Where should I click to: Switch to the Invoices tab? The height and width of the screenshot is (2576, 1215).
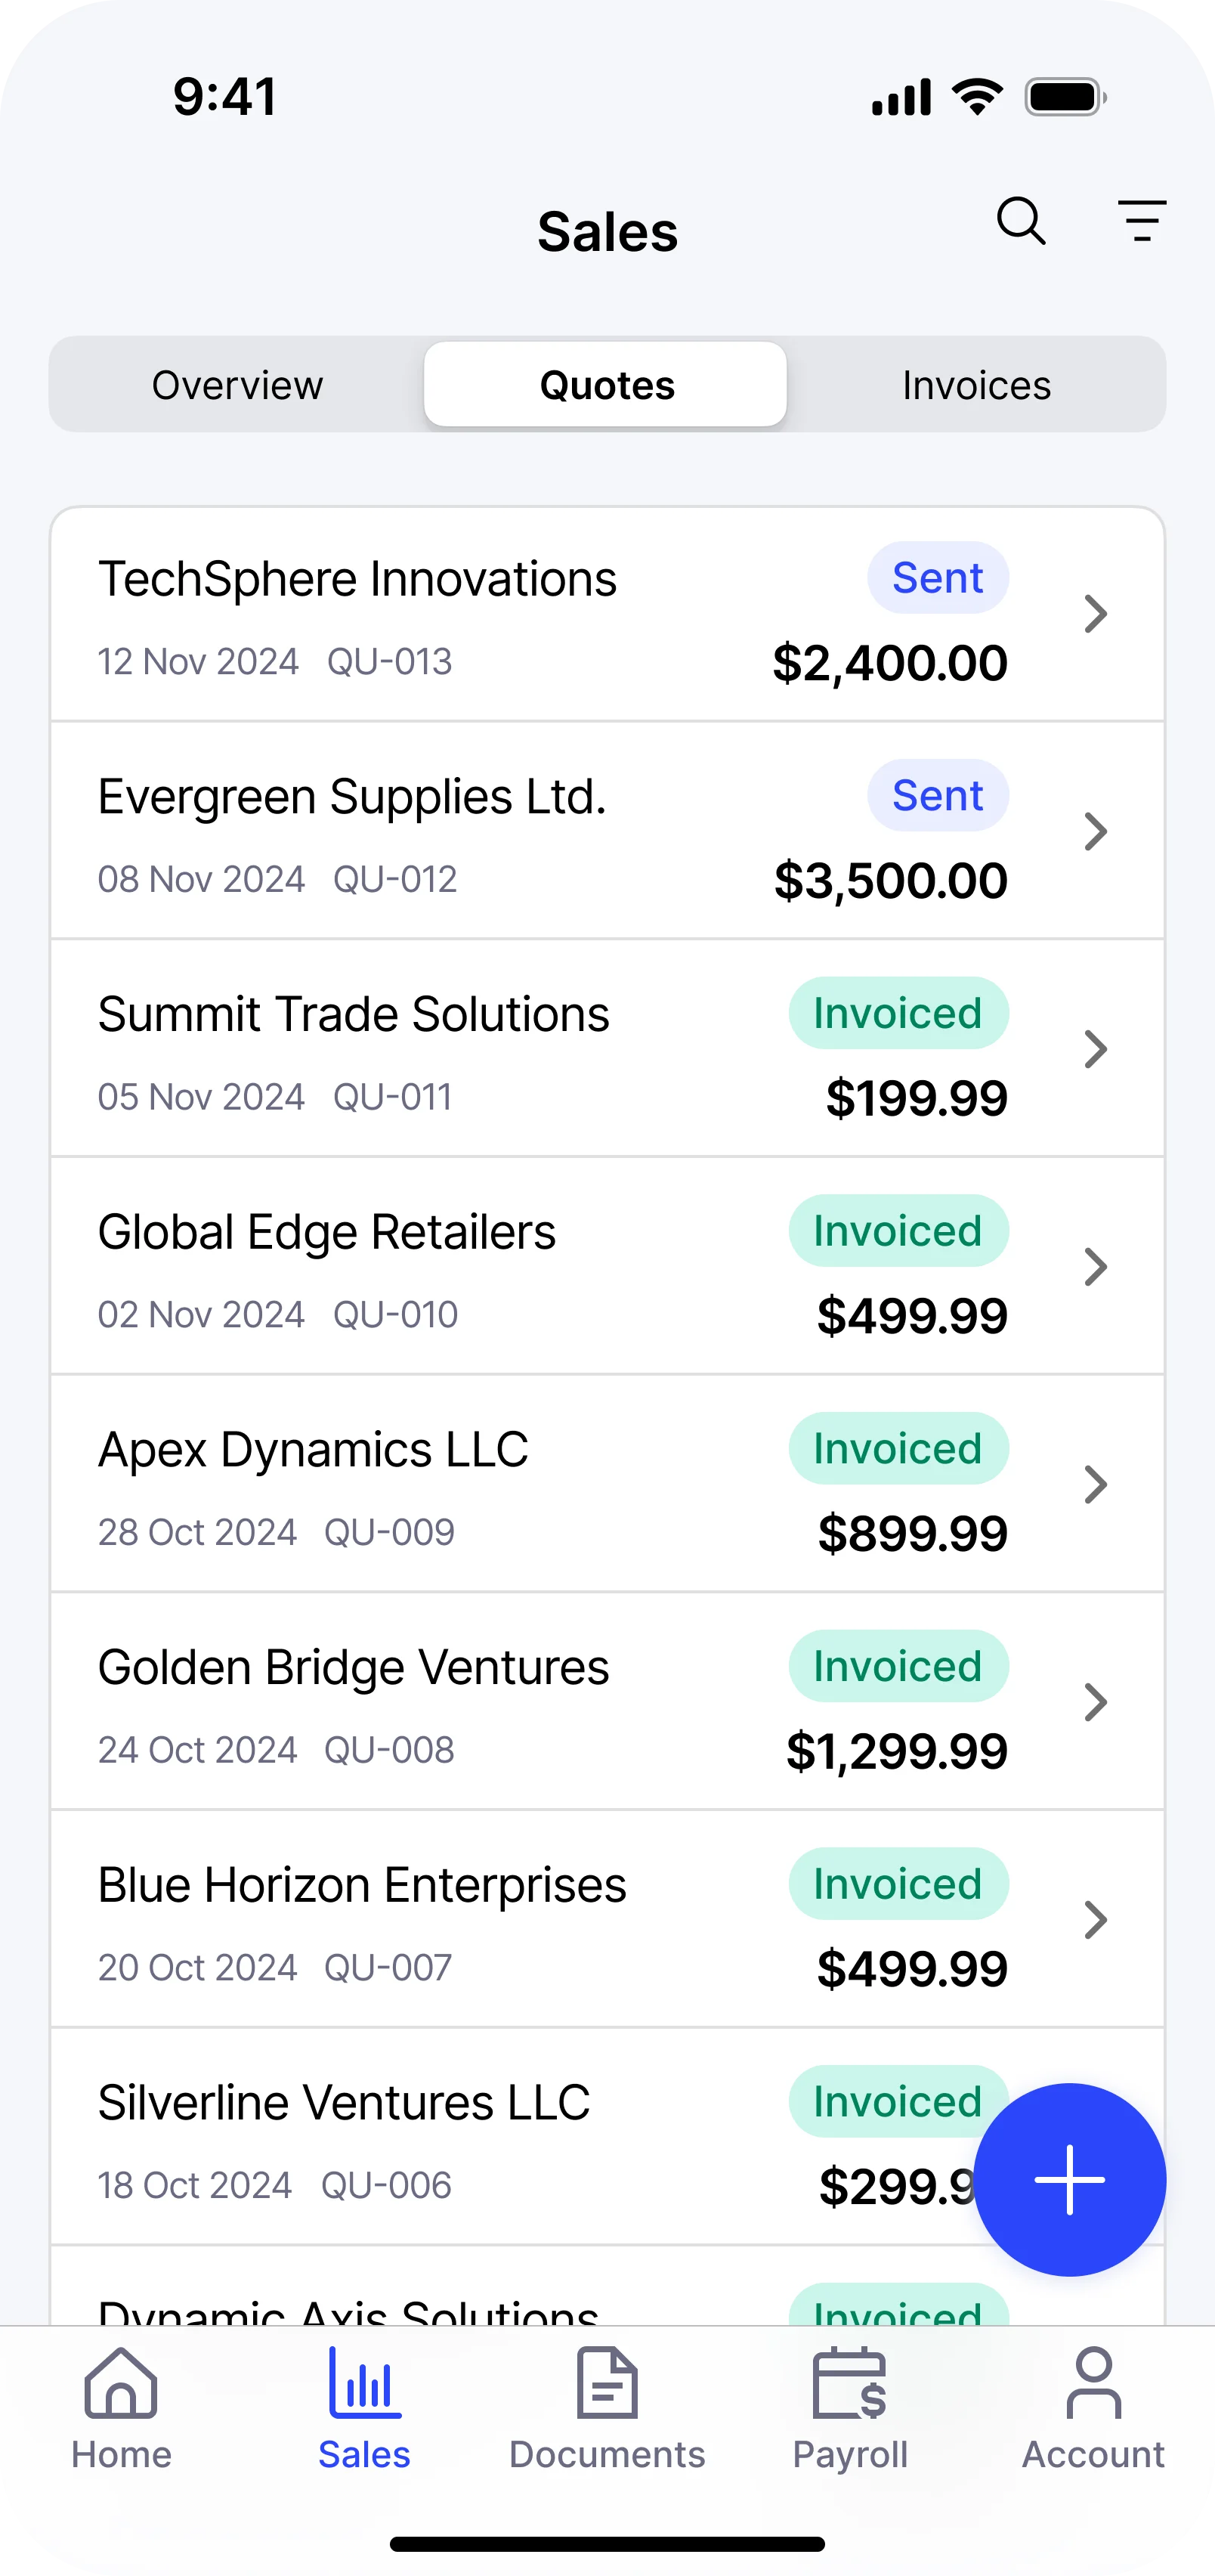pos(976,385)
